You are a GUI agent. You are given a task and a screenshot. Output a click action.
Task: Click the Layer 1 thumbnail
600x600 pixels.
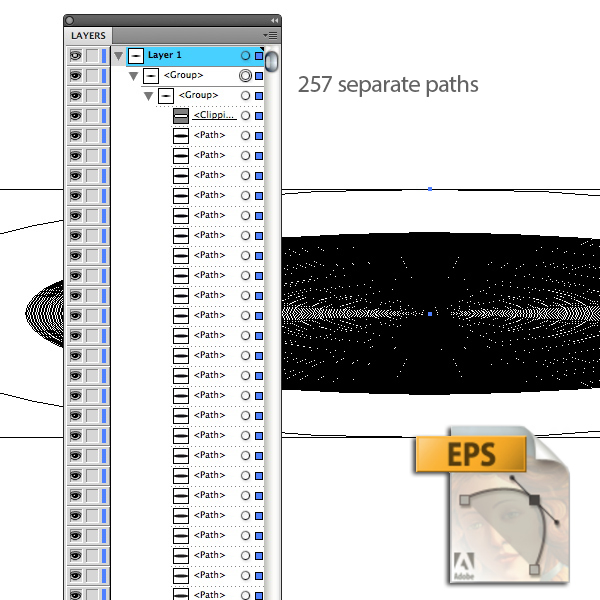tap(135, 56)
